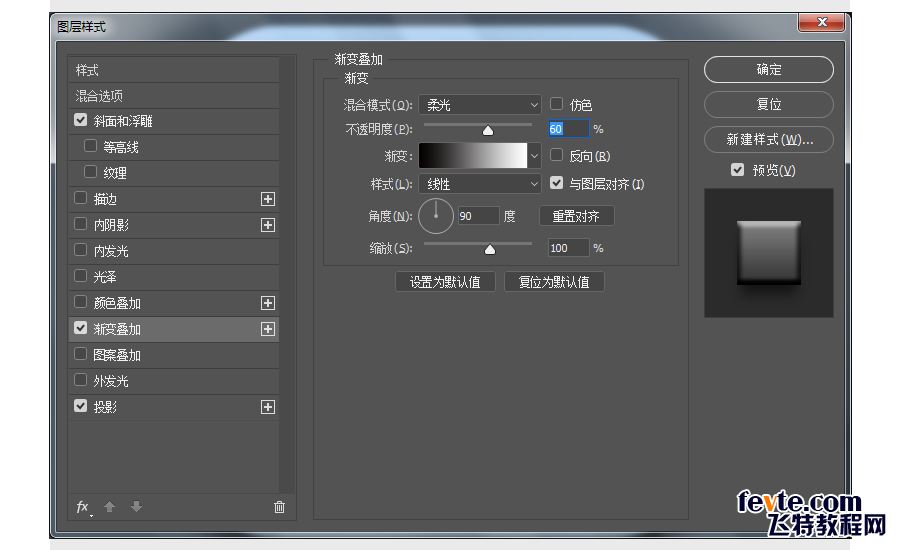Click the move effect up arrow
This screenshot has height=550, width=900.
[x=110, y=507]
